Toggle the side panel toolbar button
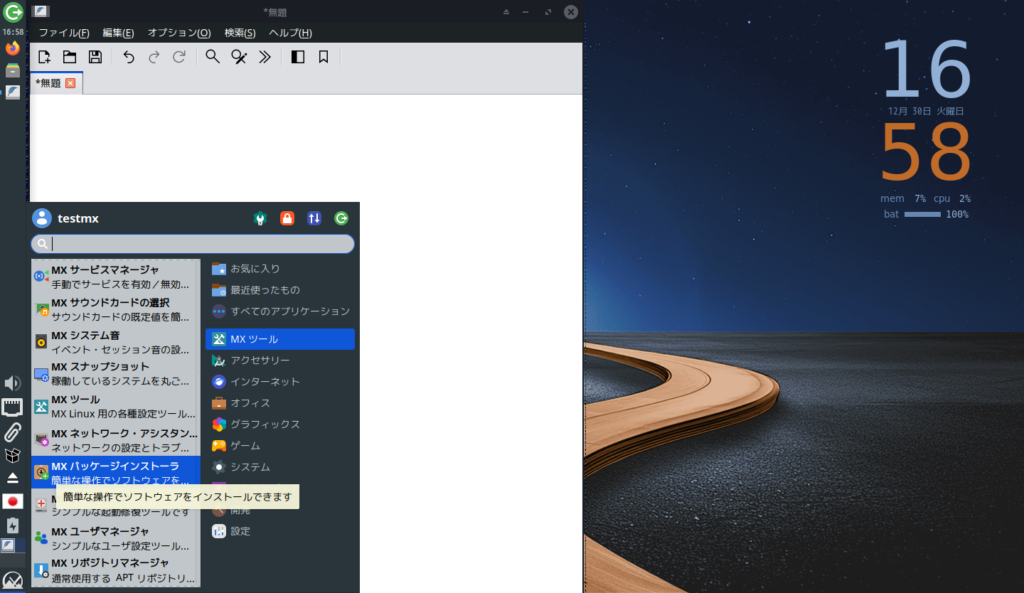 [297, 57]
